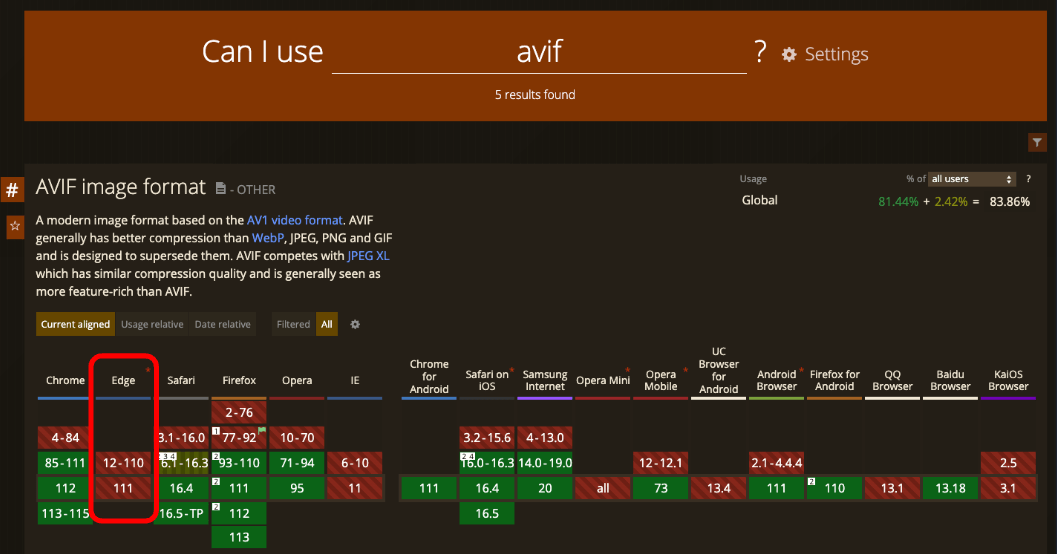Select Safari 16.4 version cell
Screen dimensions: 1057x554
[181, 488]
